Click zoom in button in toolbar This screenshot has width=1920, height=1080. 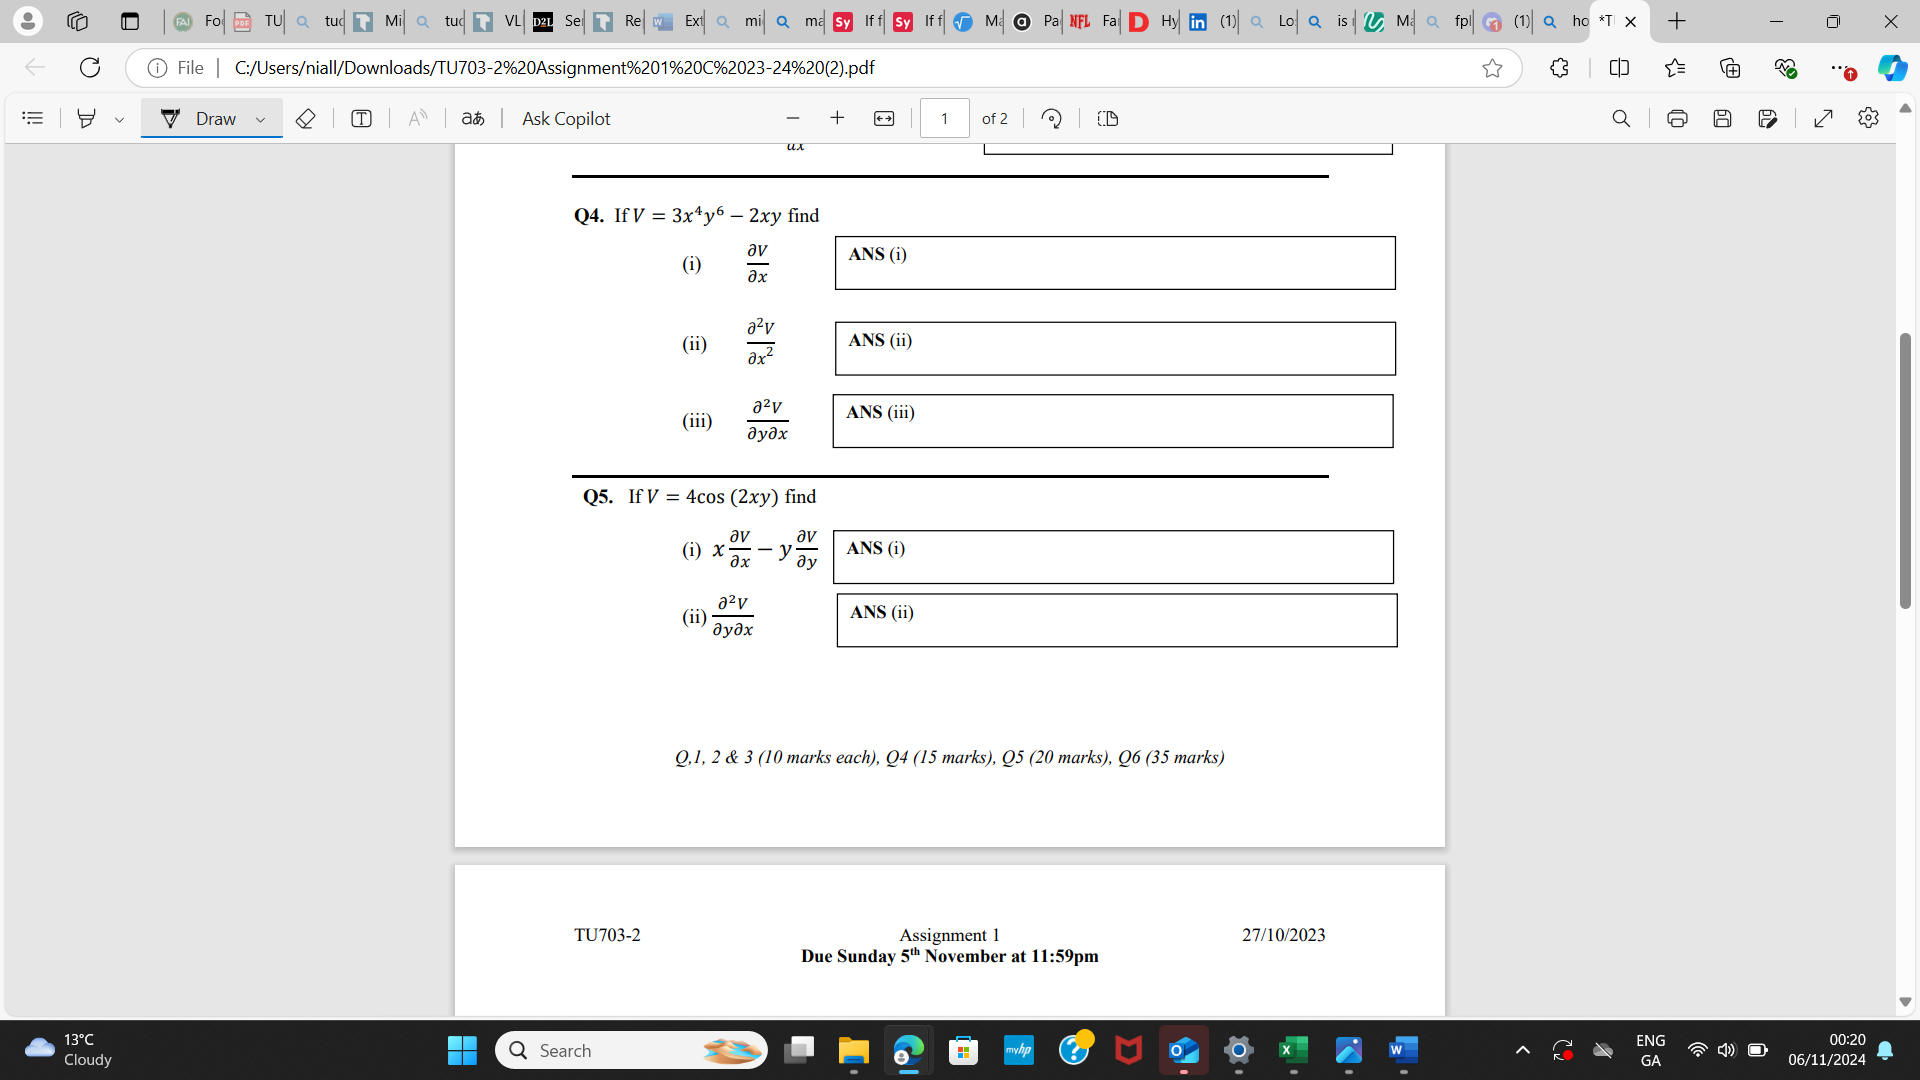pyautogui.click(x=837, y=117)
